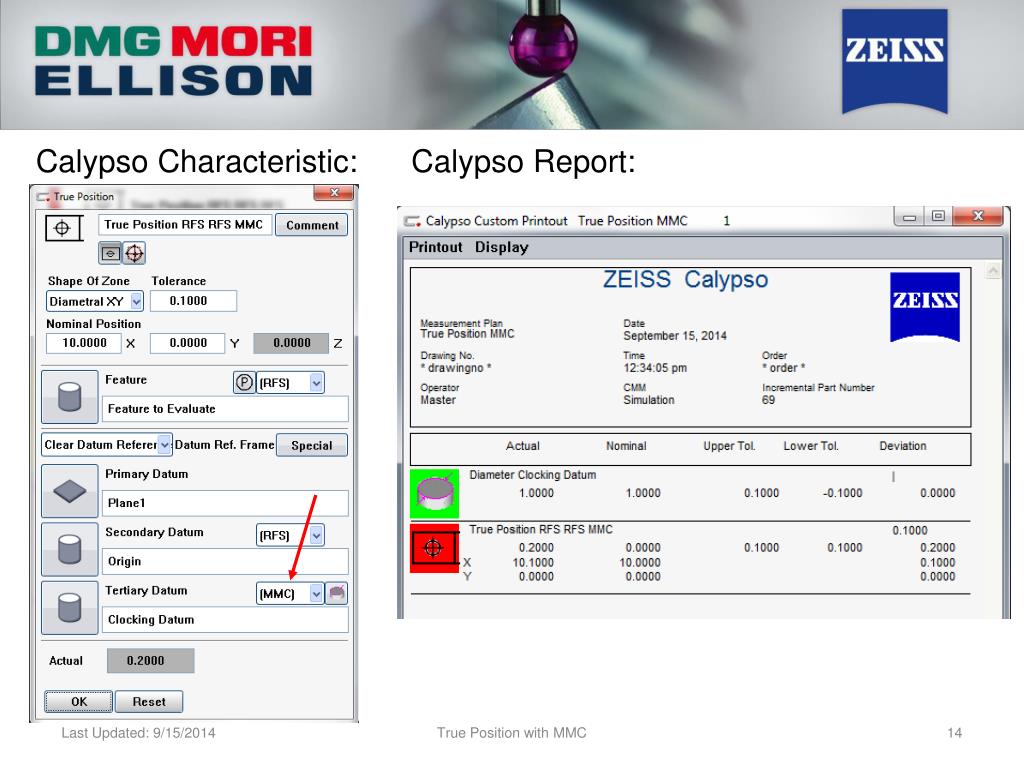The height and width of the screenshot is (768, 1024).
Task: Select the Primary Datum plane icon
Action: [70, 491]
